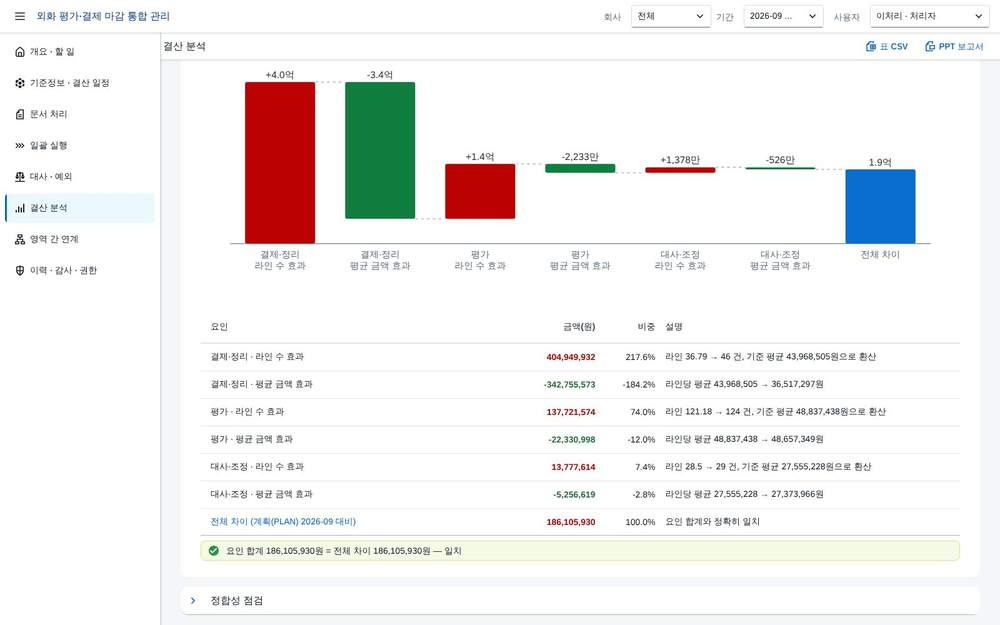Select the 결제·정리 · 평균 금액 효과 row
The image size is (1000, 625).
click(580, 385)
